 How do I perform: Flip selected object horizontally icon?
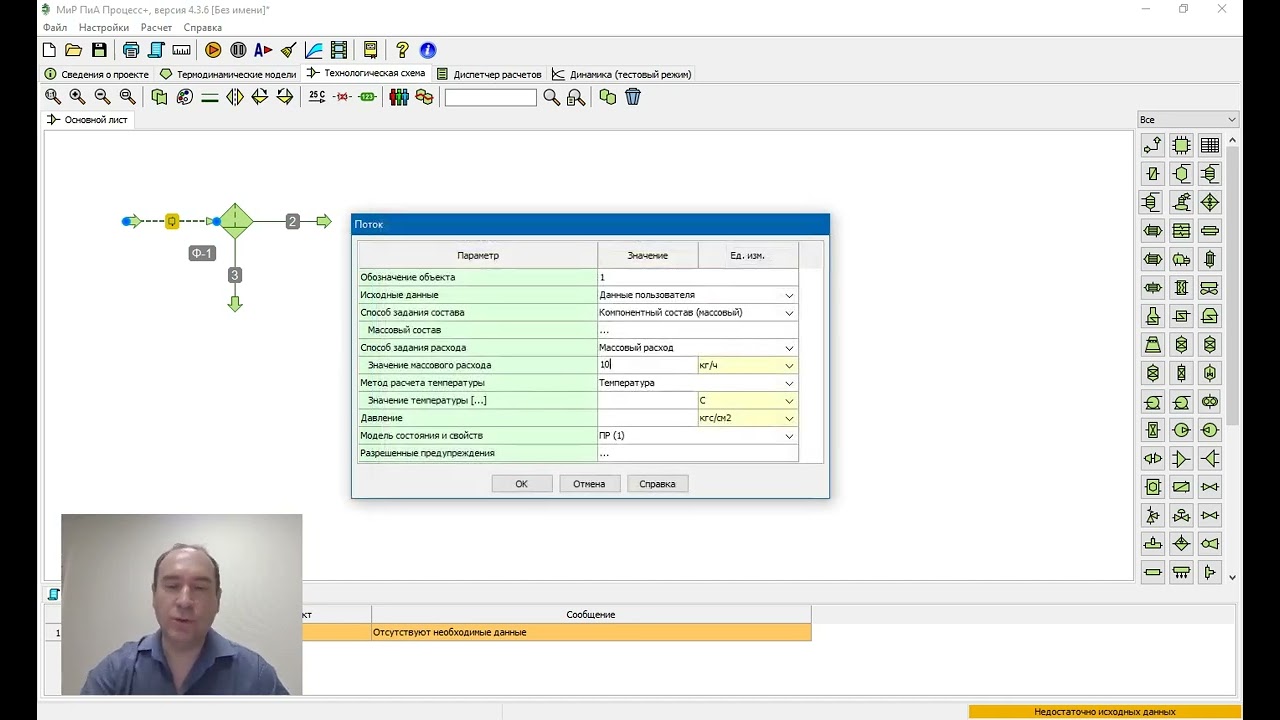coord(235,97)
